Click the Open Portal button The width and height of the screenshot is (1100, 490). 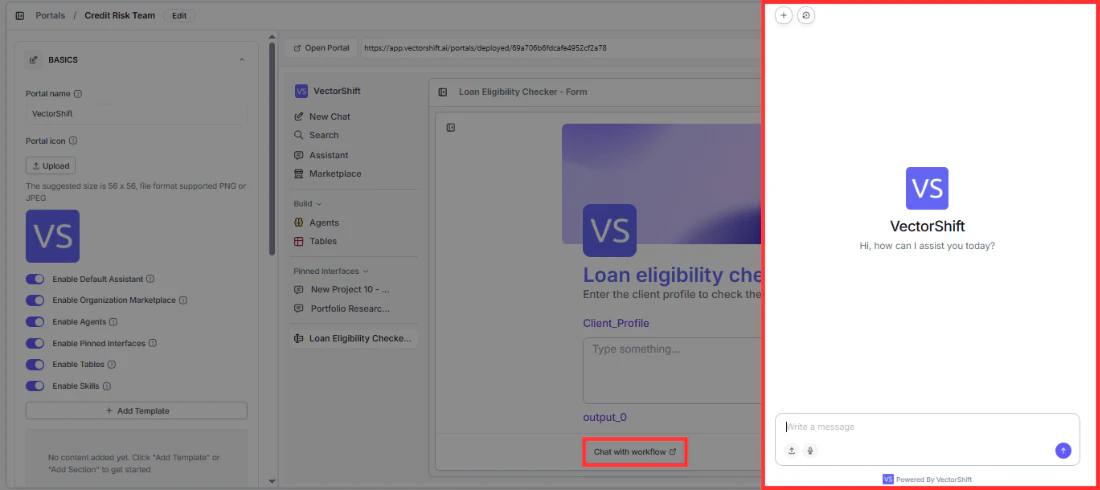[x=321, y=48]
